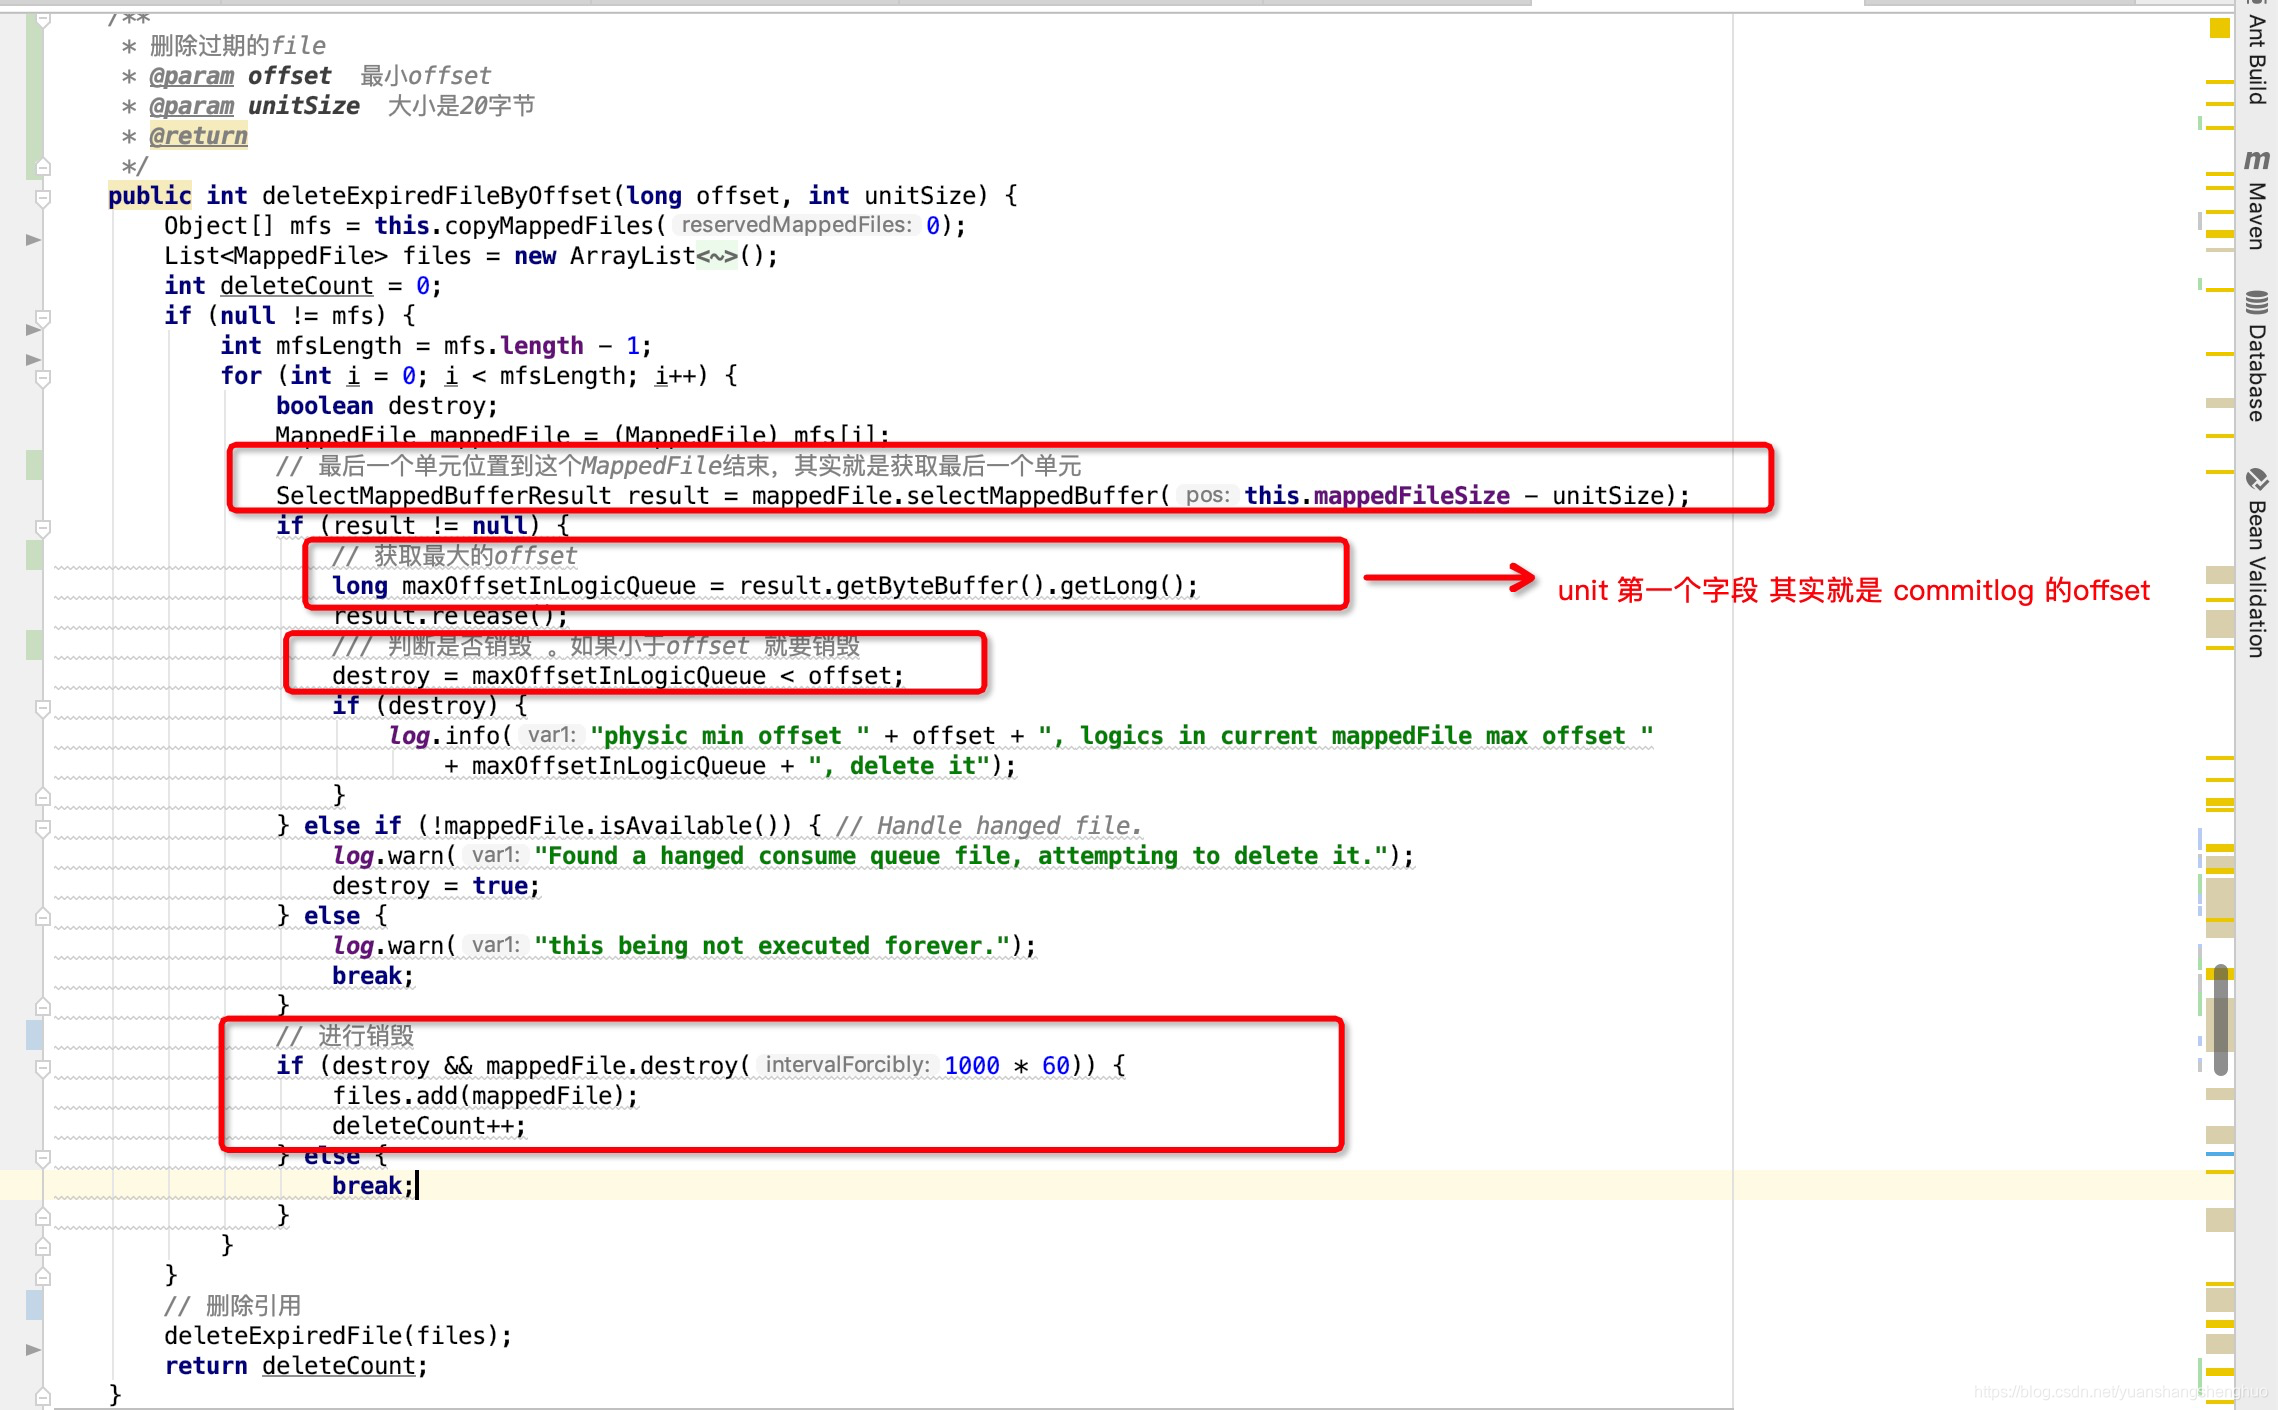Open the Database tool window
Image resolution: width=2278 pixels, height=1410 pixels.
tap(2256, 372)
